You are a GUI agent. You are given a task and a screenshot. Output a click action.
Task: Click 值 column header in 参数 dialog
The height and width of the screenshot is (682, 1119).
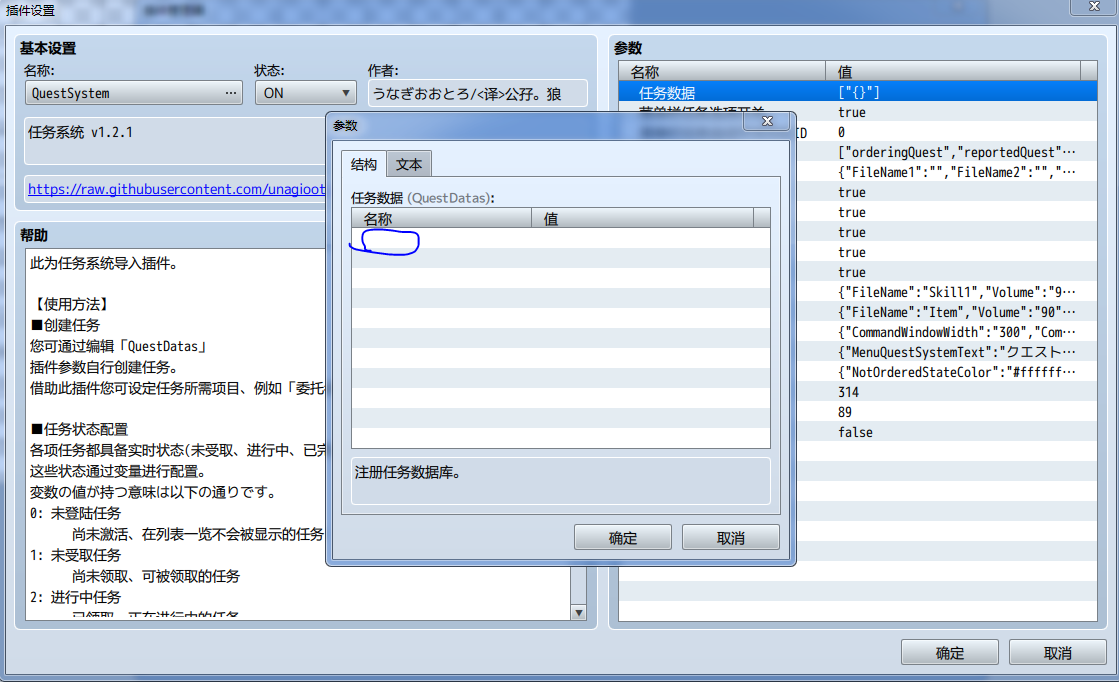642,218
